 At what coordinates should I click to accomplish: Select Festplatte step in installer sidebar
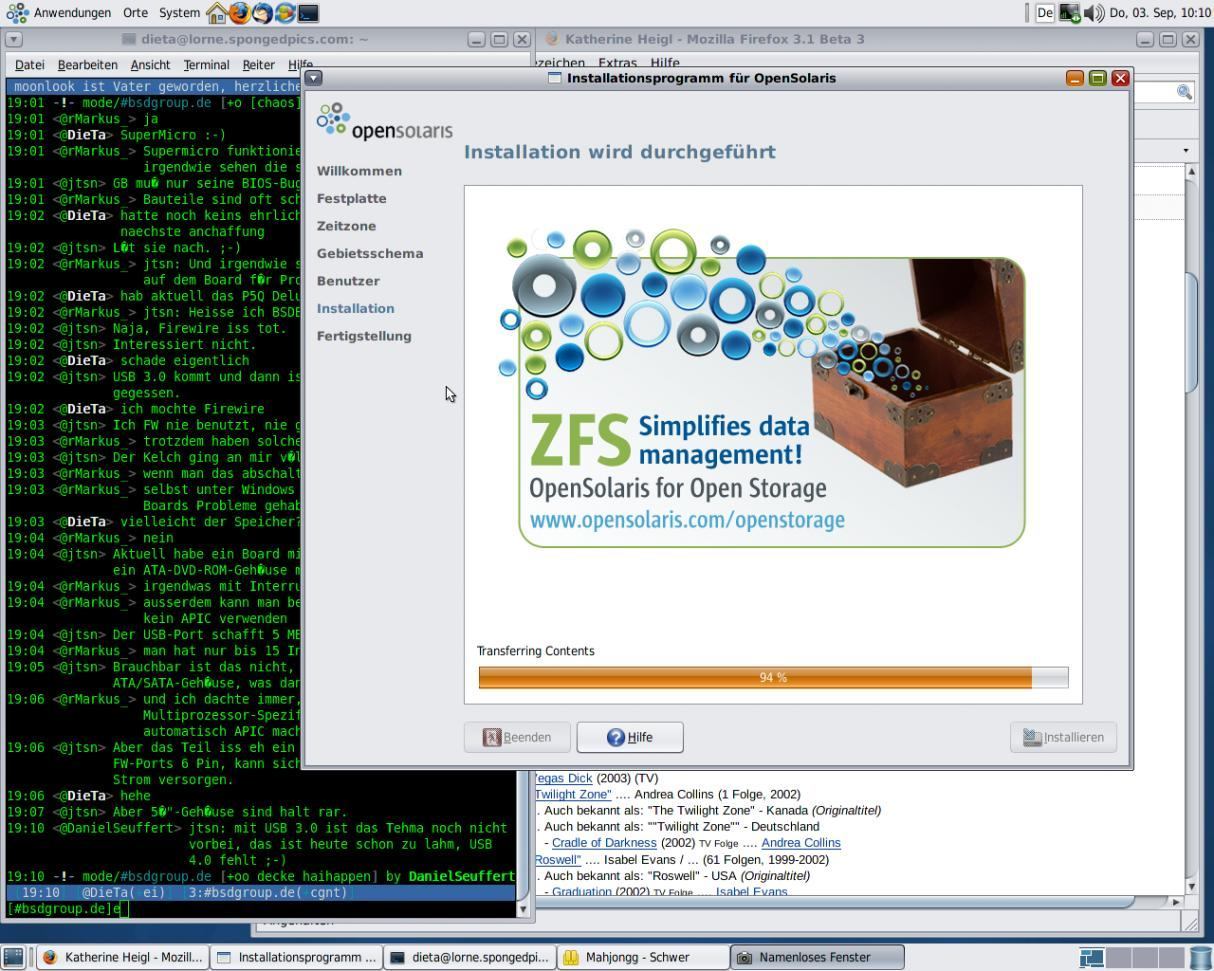coord(351,198)
